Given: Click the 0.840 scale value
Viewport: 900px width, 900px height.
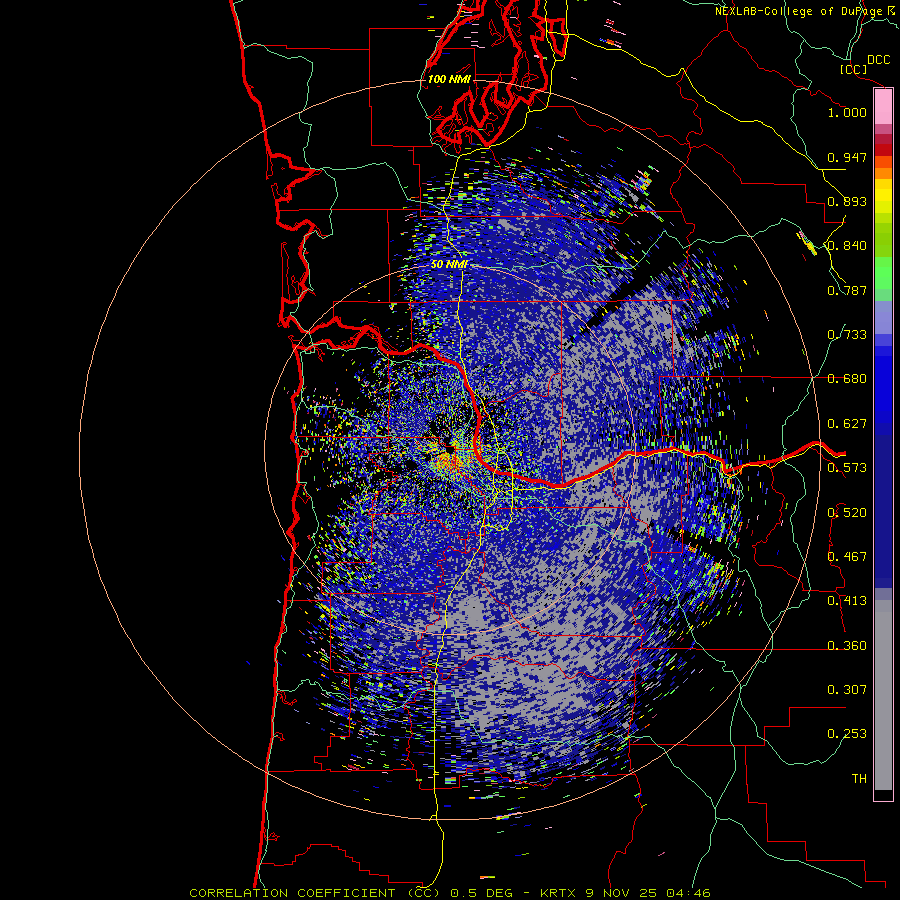Looking at the screenshot, I should 847,246.
